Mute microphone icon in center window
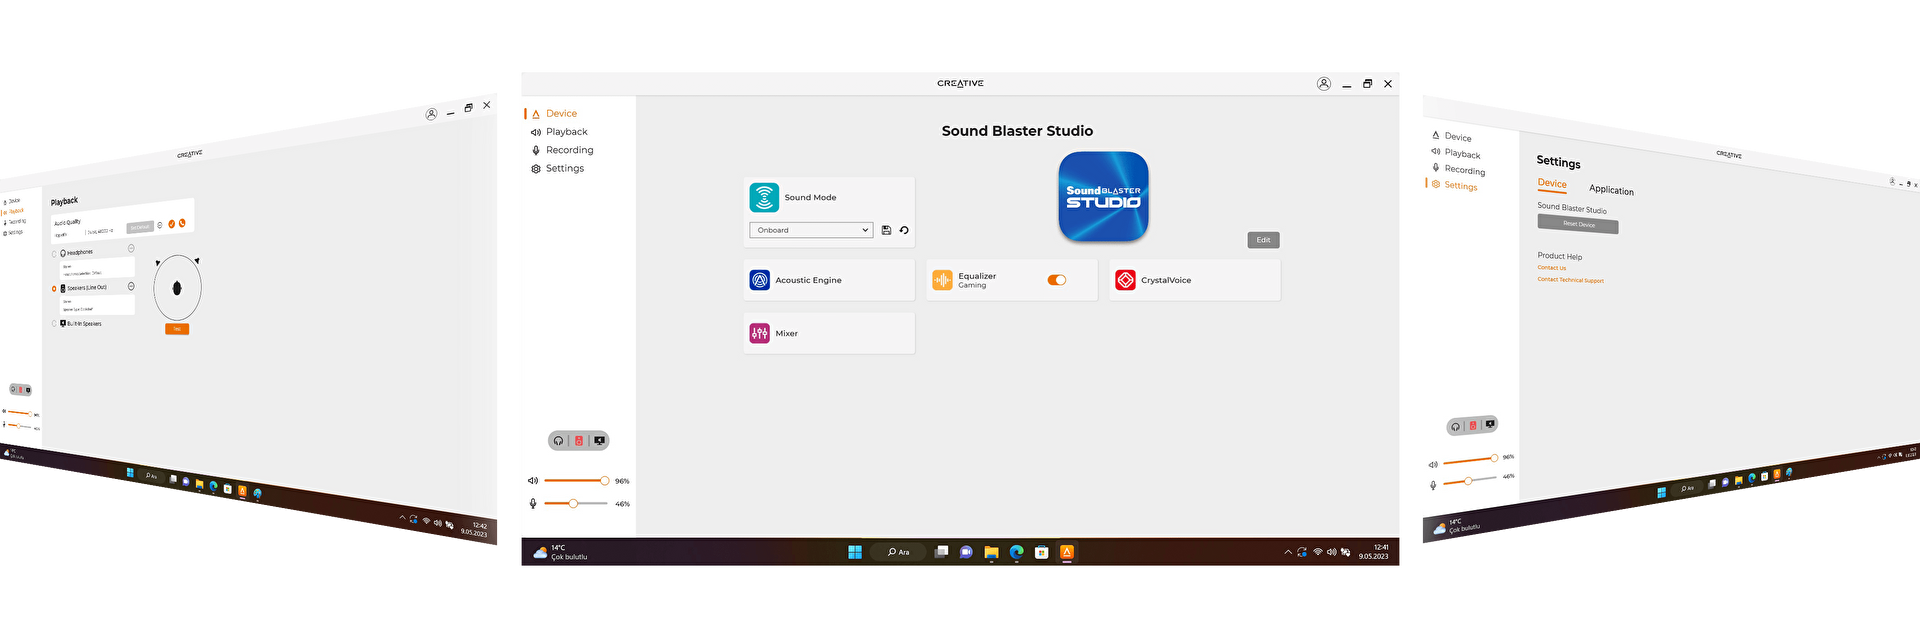 tap(533, 503)
